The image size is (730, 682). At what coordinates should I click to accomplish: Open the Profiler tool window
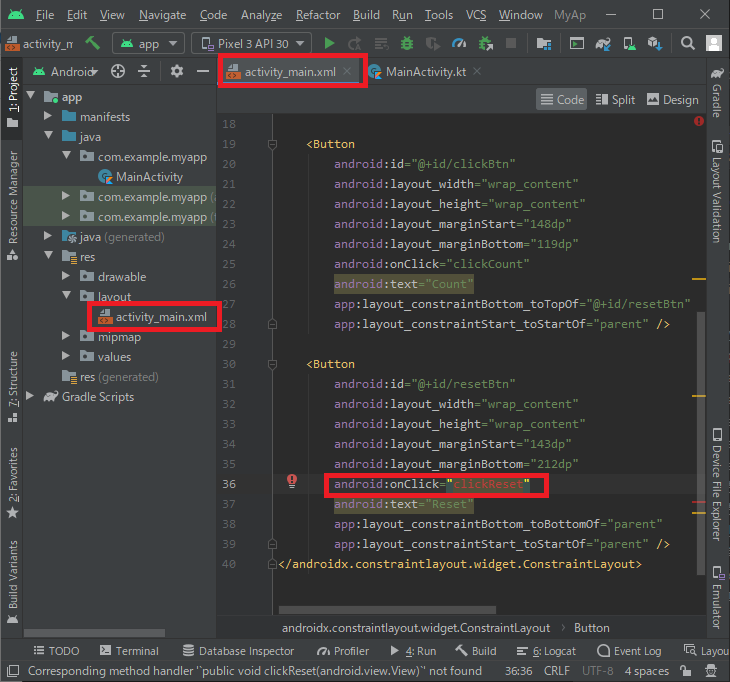click(x=343, y=651)
